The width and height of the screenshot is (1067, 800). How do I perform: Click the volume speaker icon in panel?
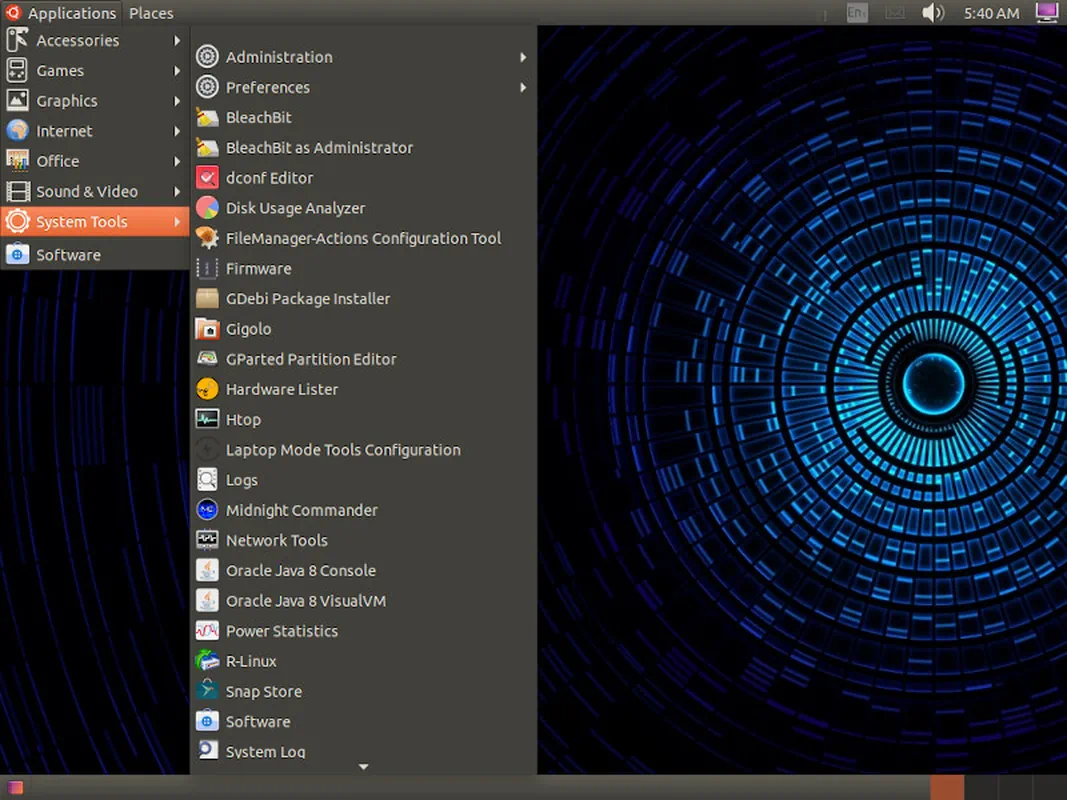point(932,13)
